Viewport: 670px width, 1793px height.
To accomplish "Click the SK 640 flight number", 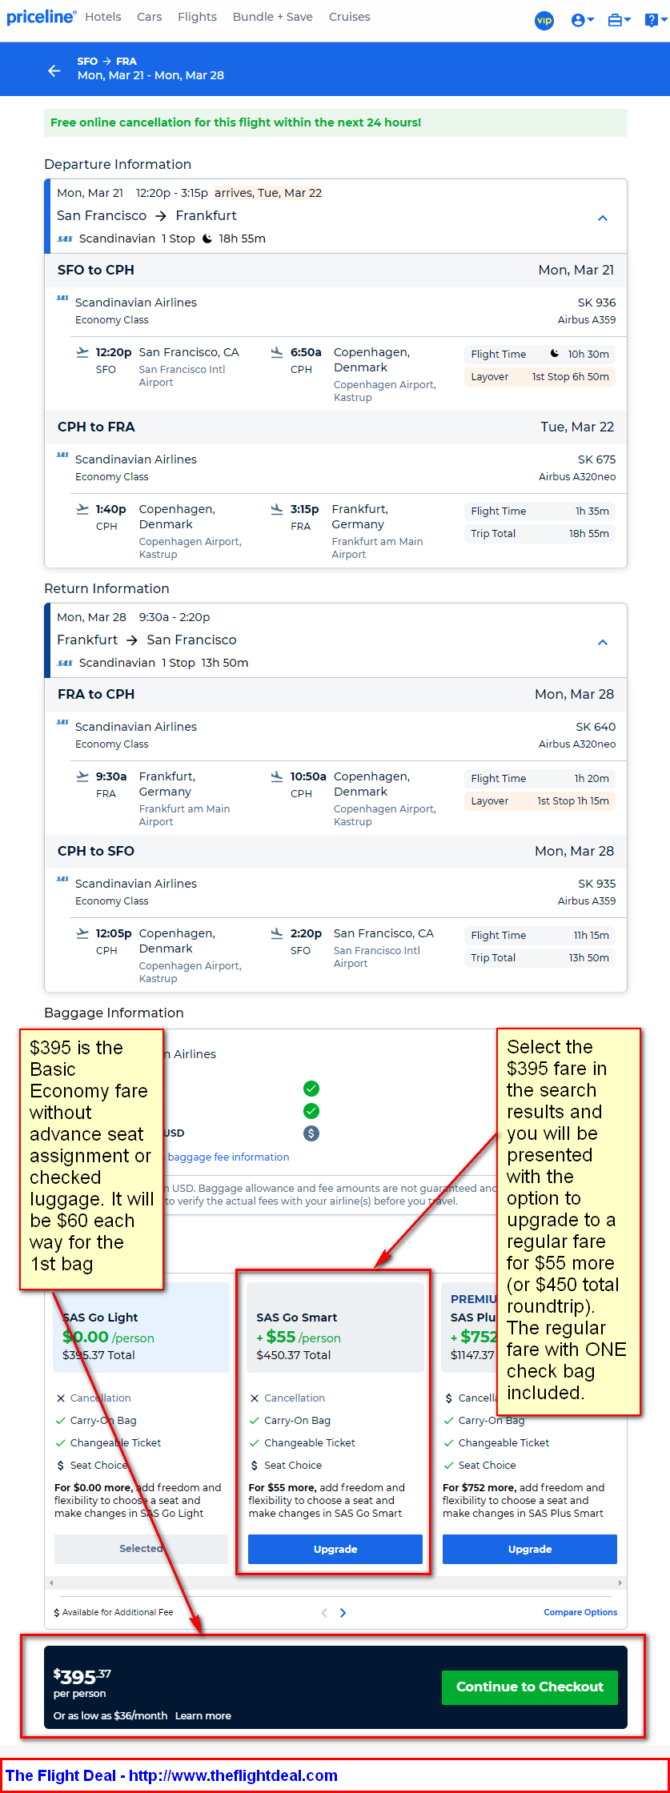I will pos(596,726).
